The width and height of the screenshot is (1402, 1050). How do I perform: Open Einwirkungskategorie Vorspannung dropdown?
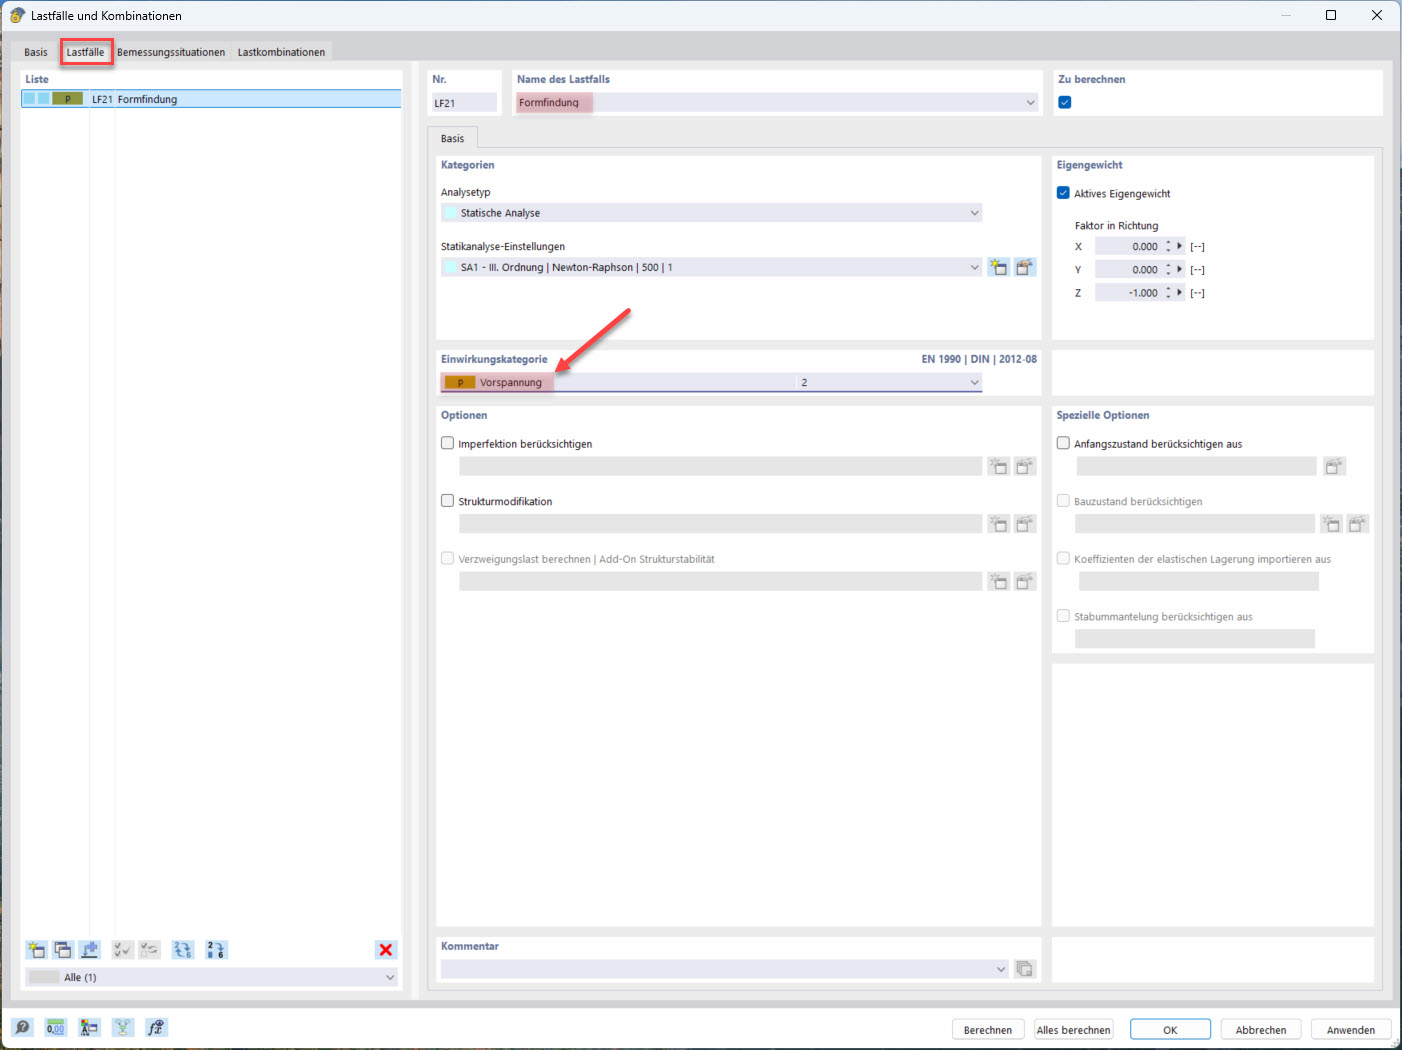coord(974,382)
